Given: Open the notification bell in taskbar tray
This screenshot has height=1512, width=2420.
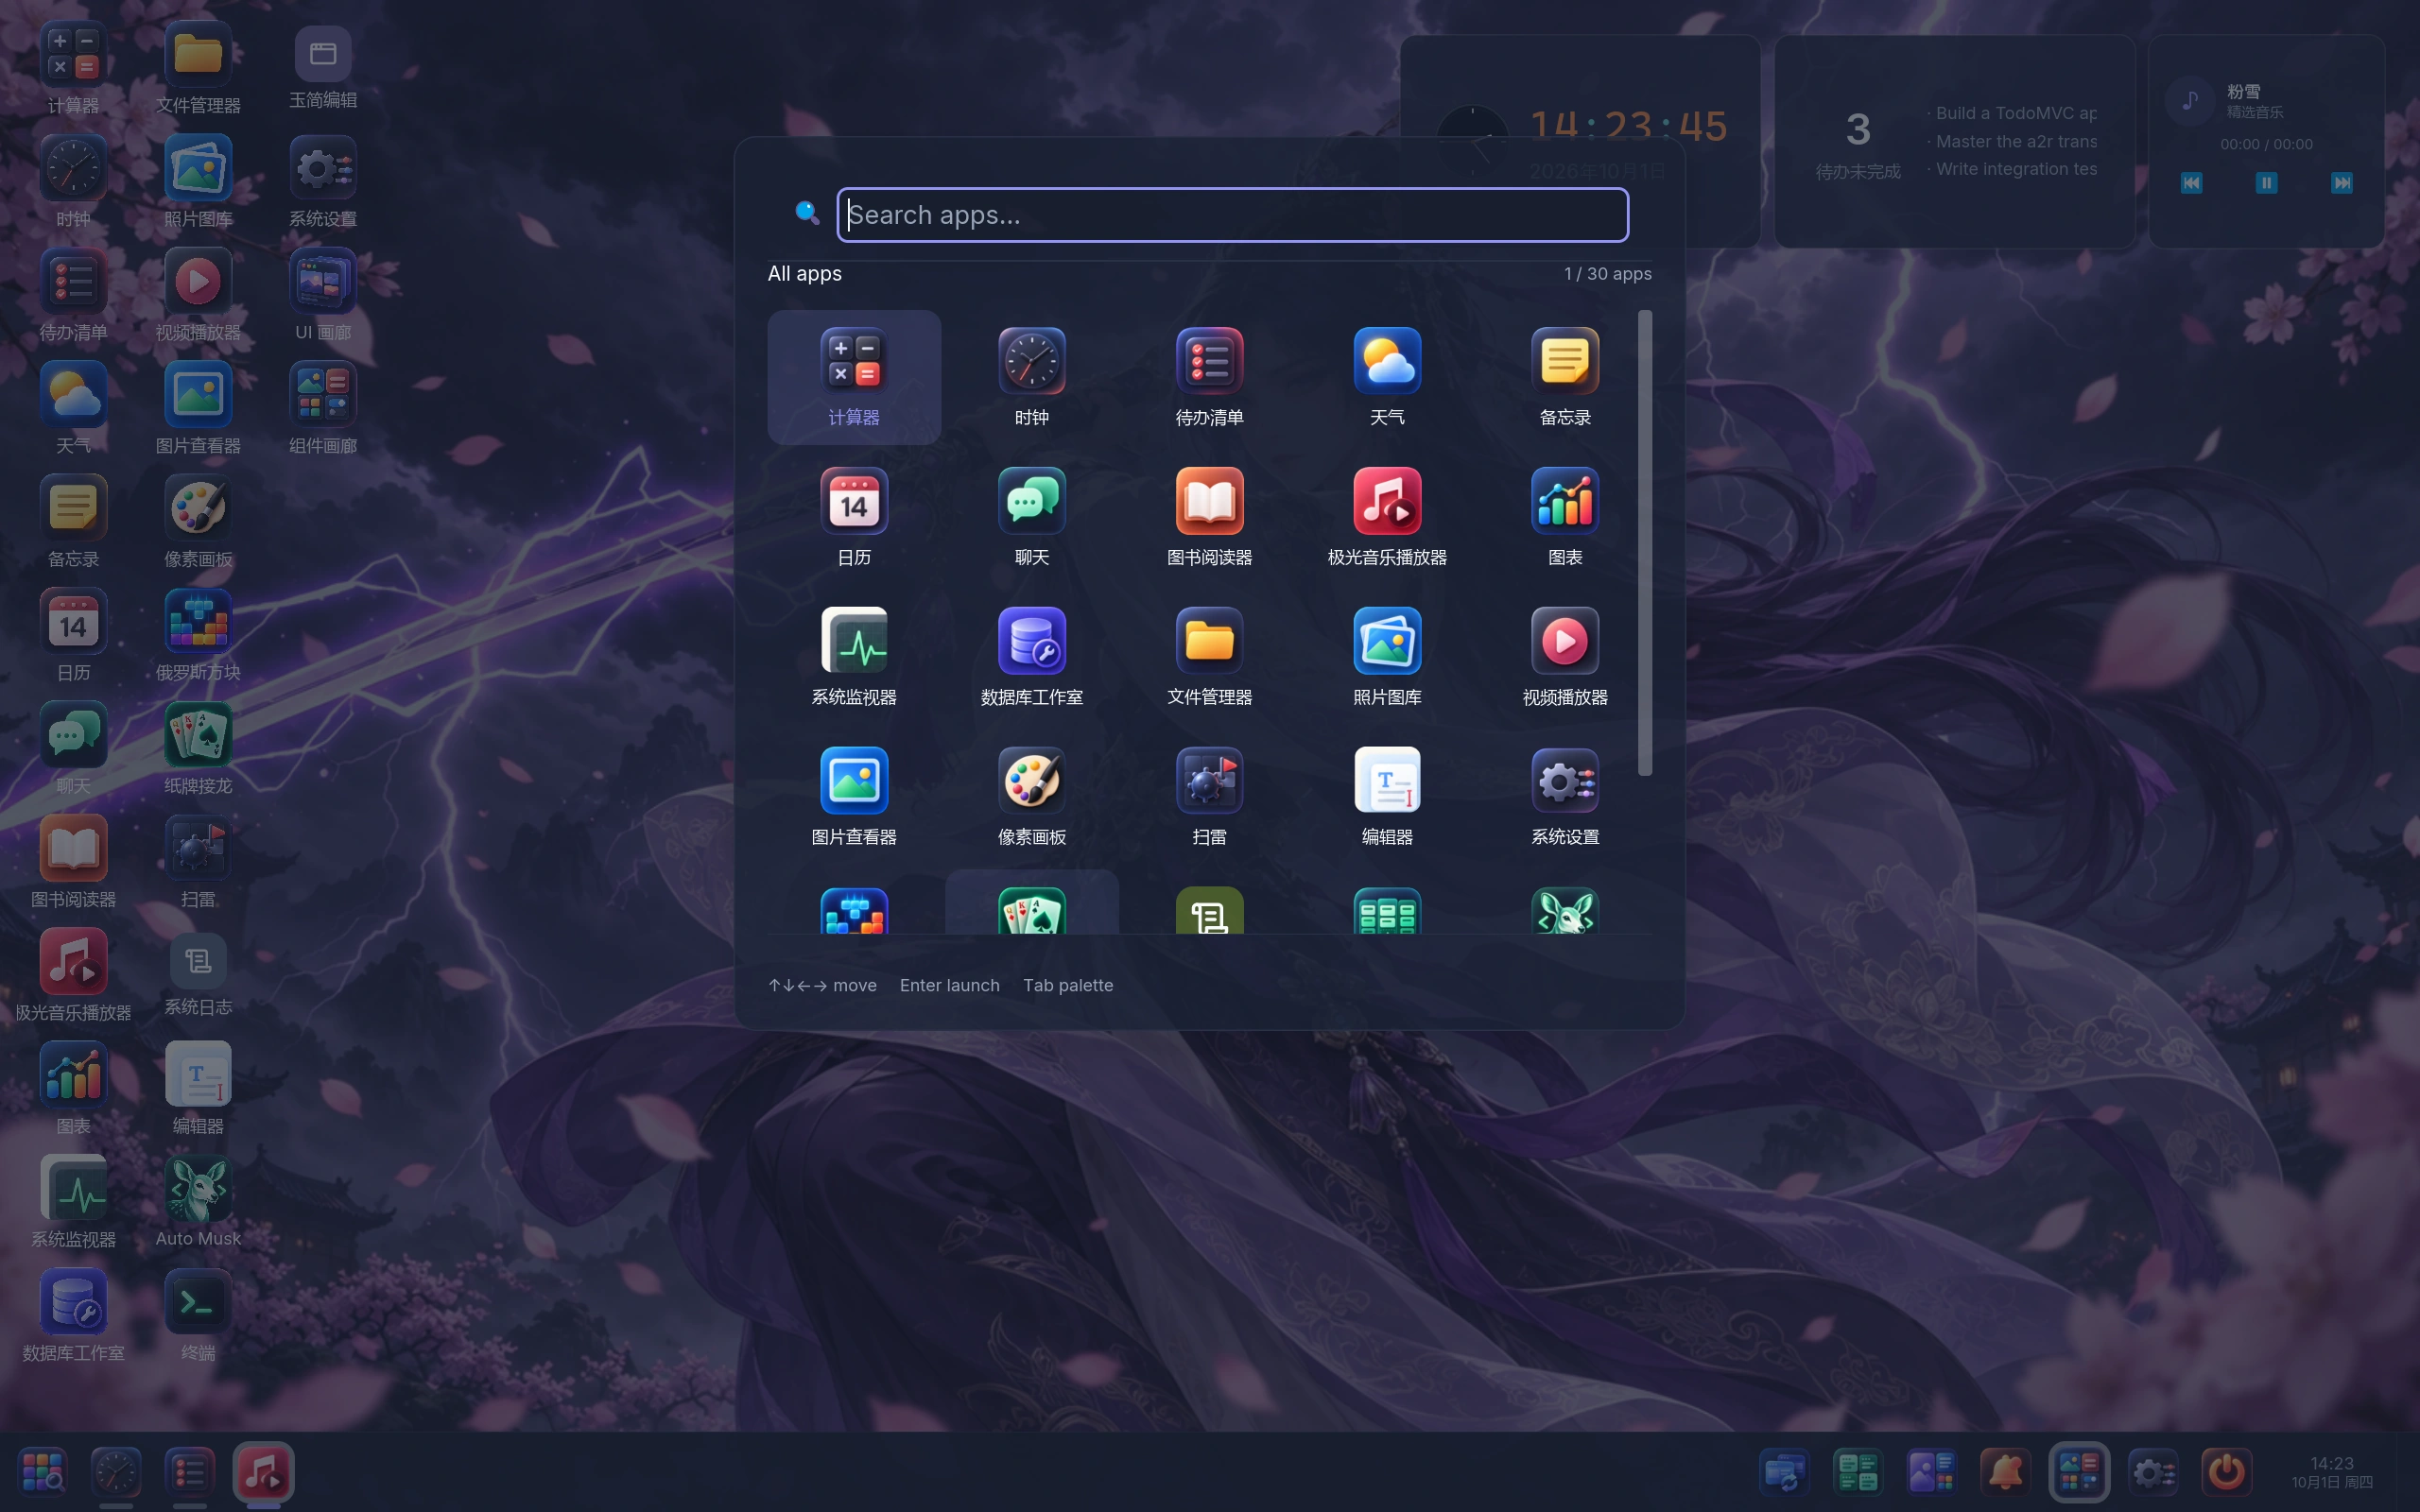Looking at the screenshot, I should (2006, 1471).
